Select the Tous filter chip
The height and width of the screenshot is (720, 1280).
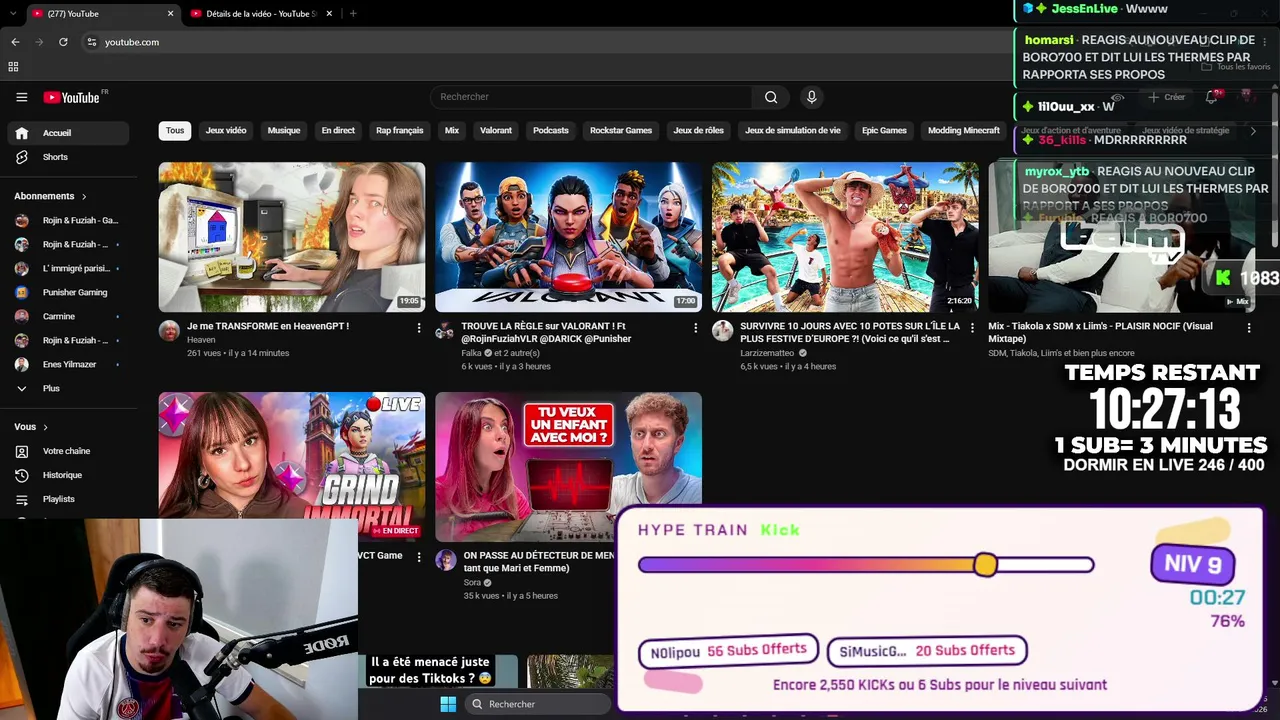click(175, 131)
